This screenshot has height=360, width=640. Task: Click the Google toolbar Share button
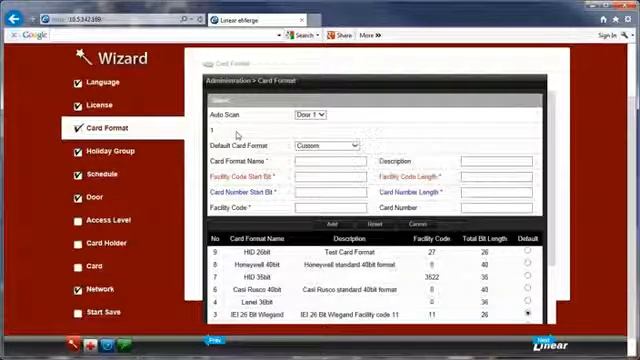coord(340,36)
